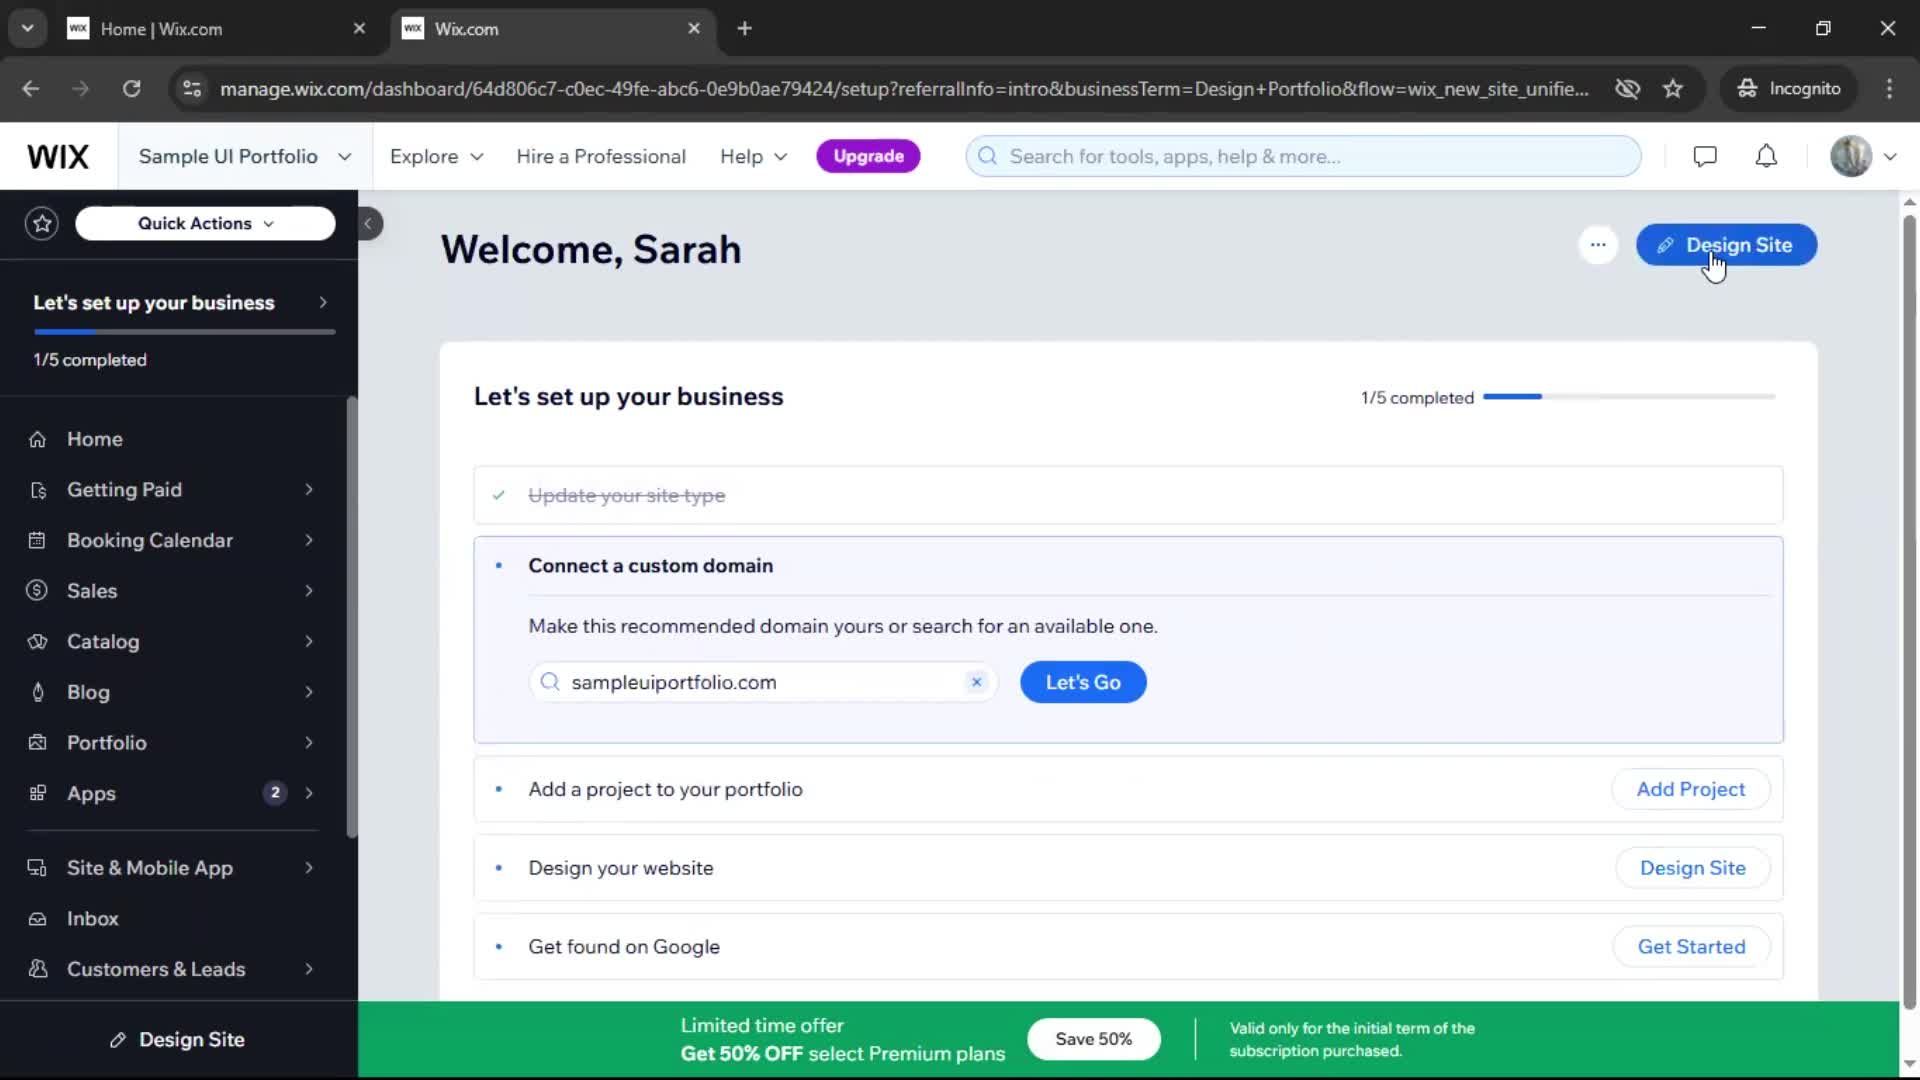The width and height of the screenshot is (1920, 1080).
Task: Expand the Catalog submenu arrow
Action: pos(309,642)
